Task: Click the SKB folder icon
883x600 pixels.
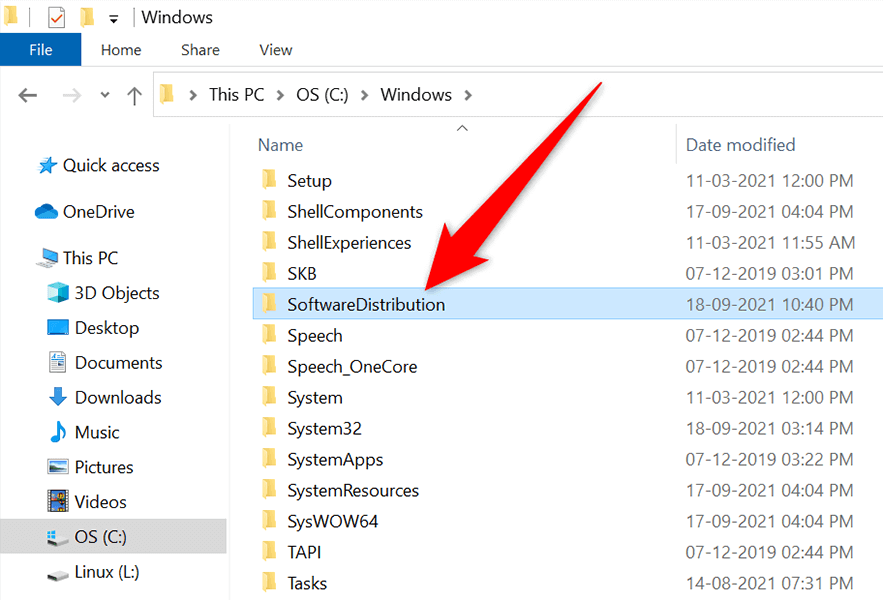Action: point(270,272)
